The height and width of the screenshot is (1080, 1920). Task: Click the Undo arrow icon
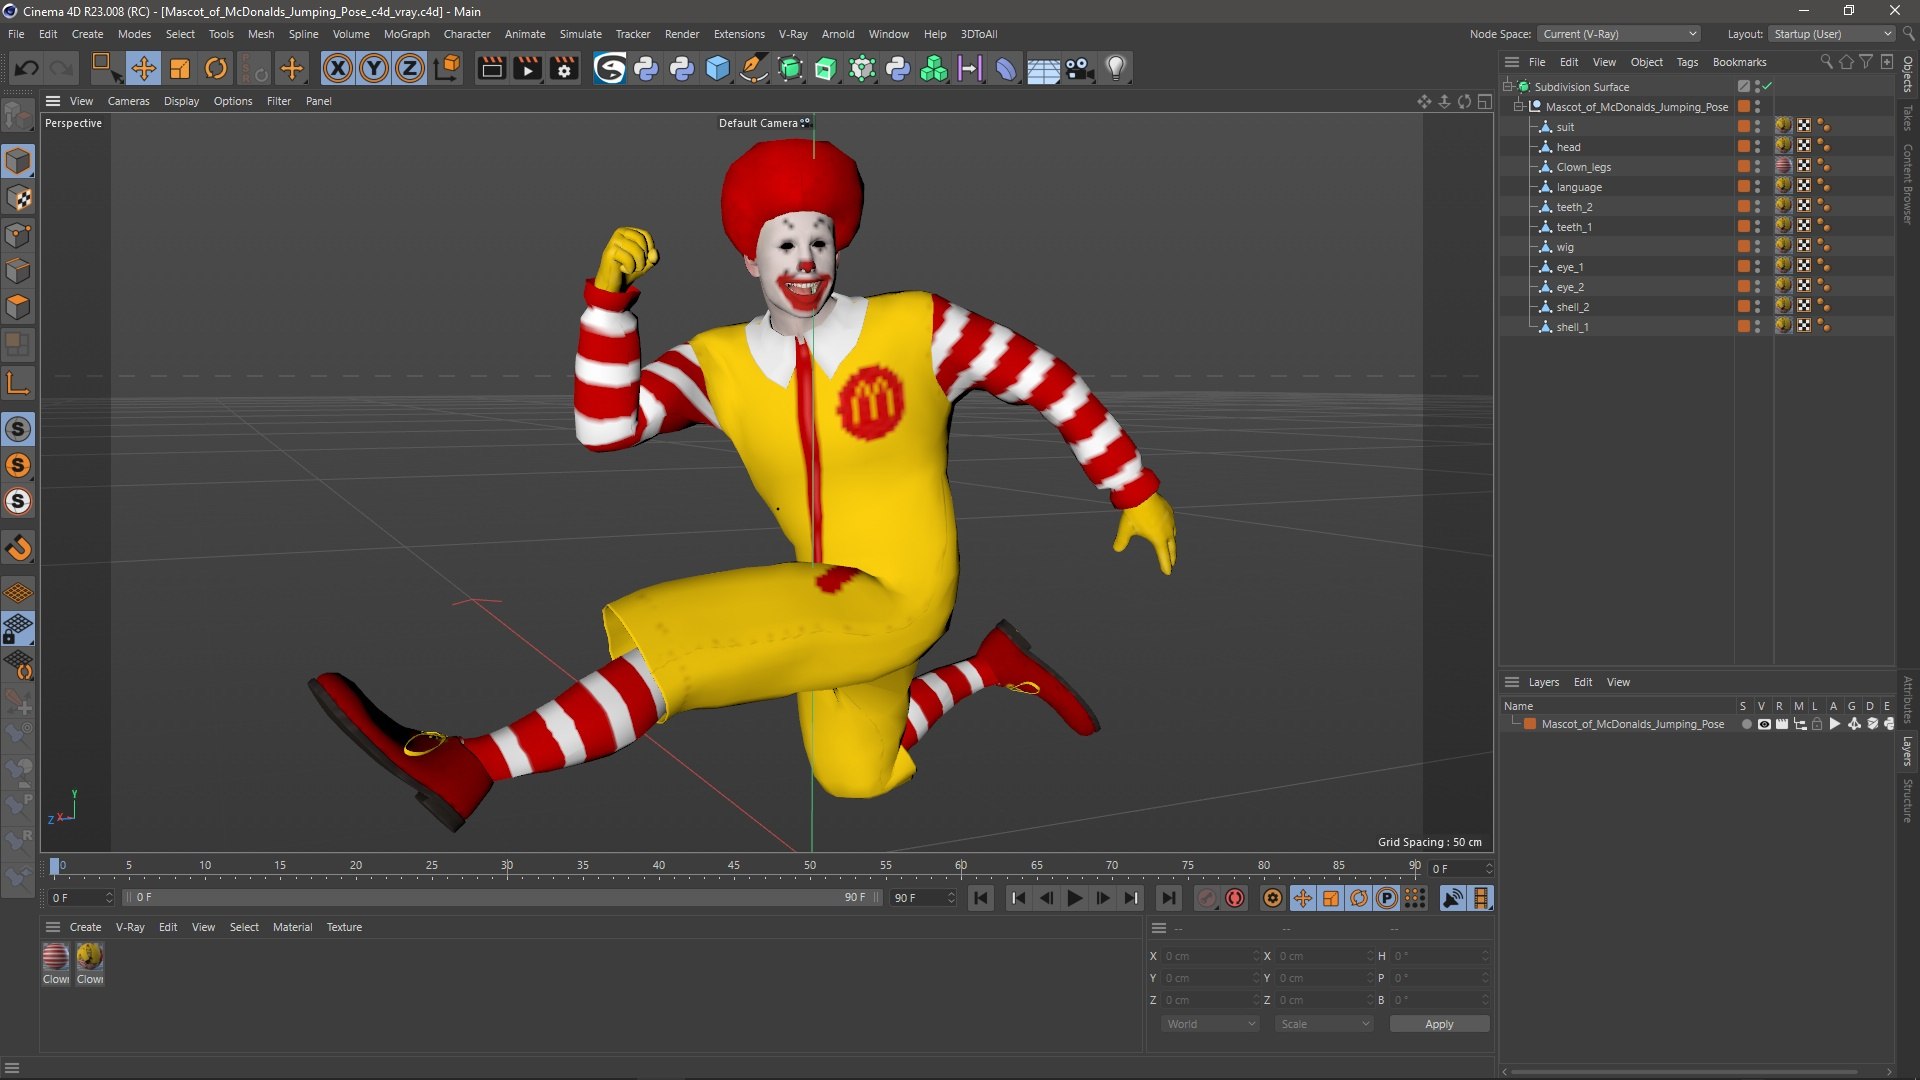pyautogui.click(x=27, y=68)
